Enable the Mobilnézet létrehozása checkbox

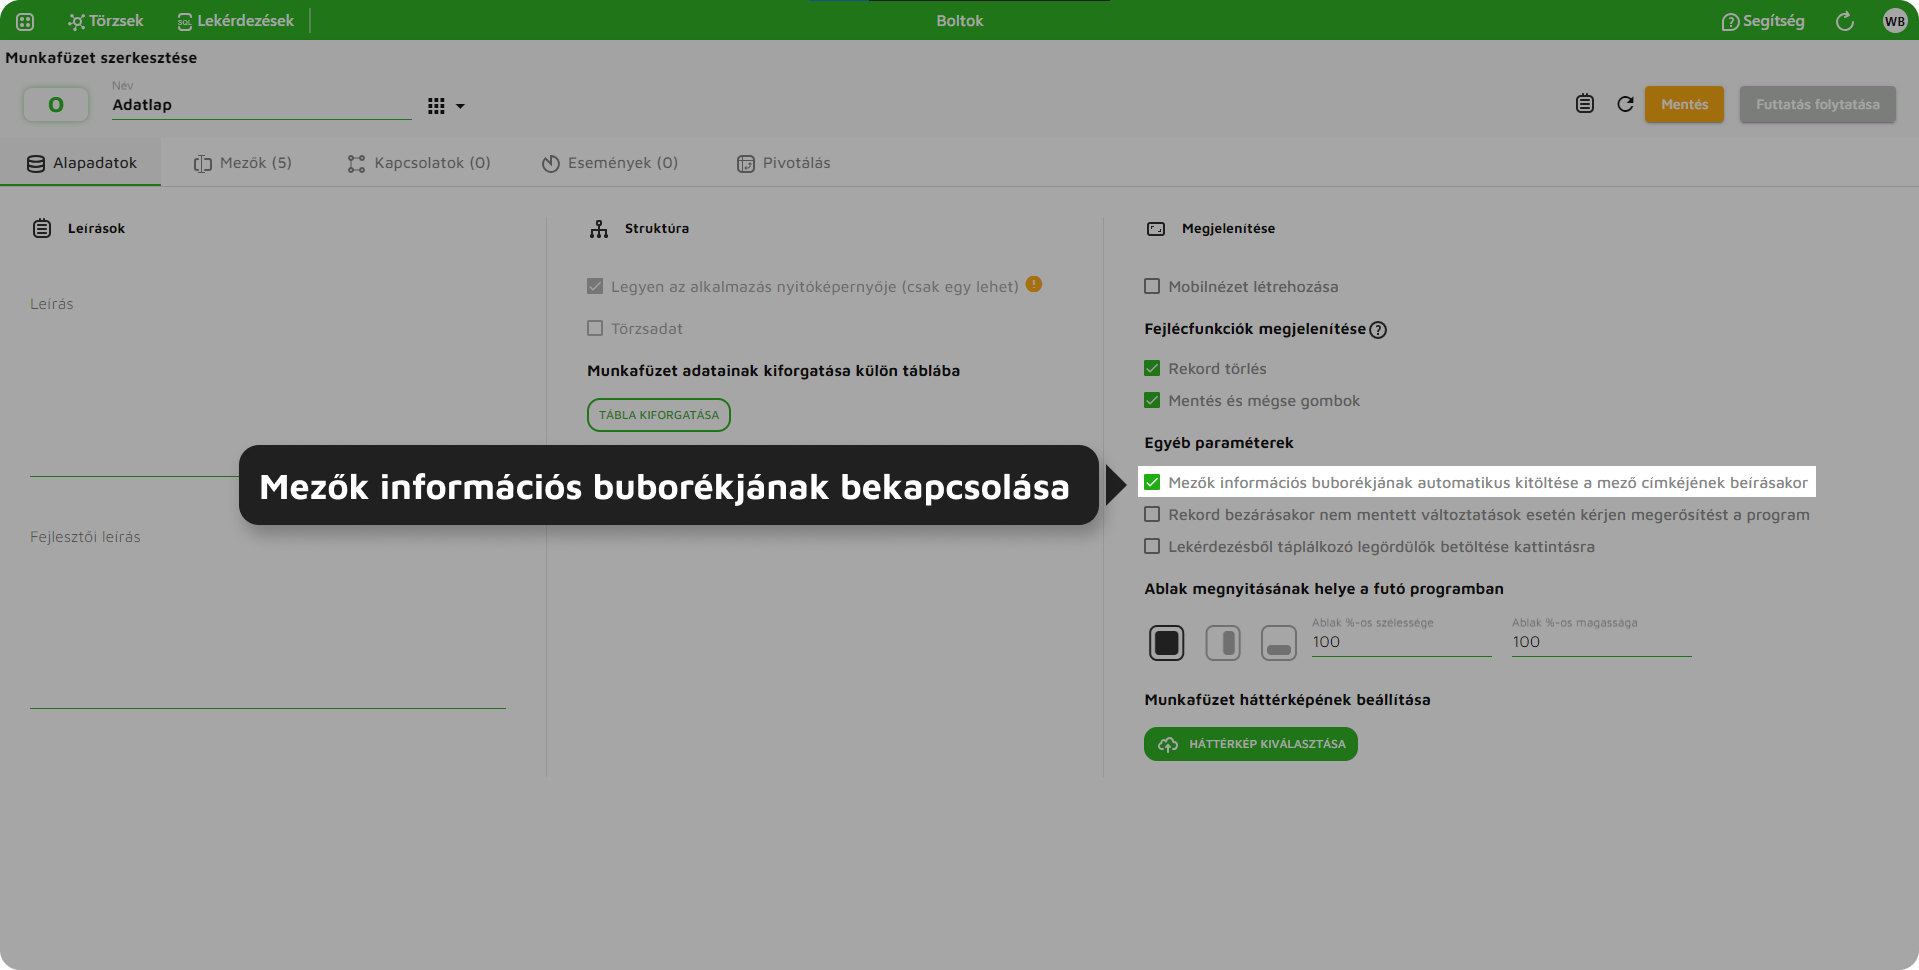(1152, 286)
